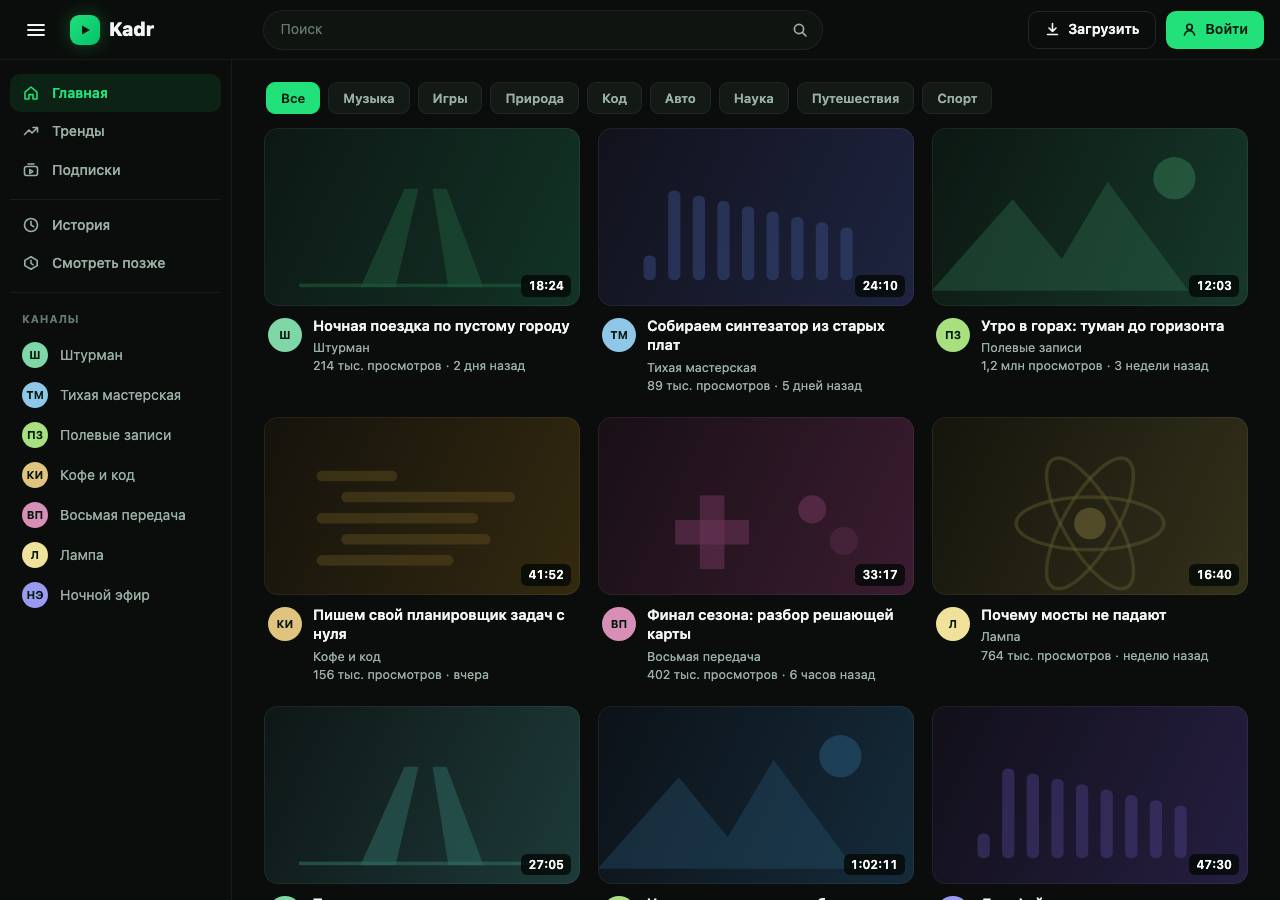
Task: Open Собираем синтезатор из старых плат title
Action: (x=766, y=335)
